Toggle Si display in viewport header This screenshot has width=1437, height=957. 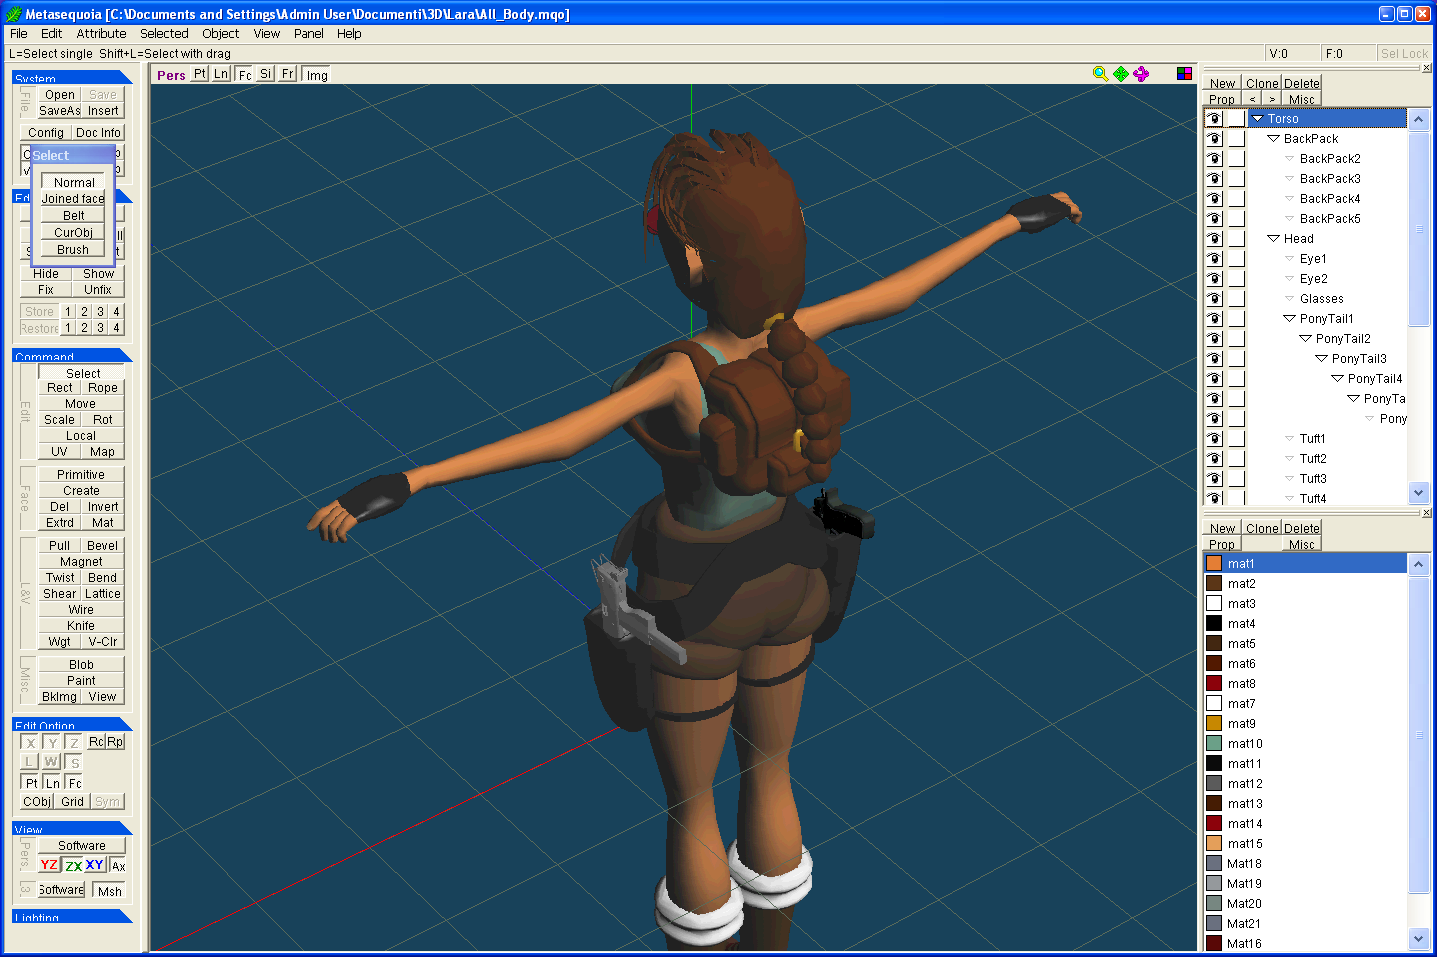[265, 74]
